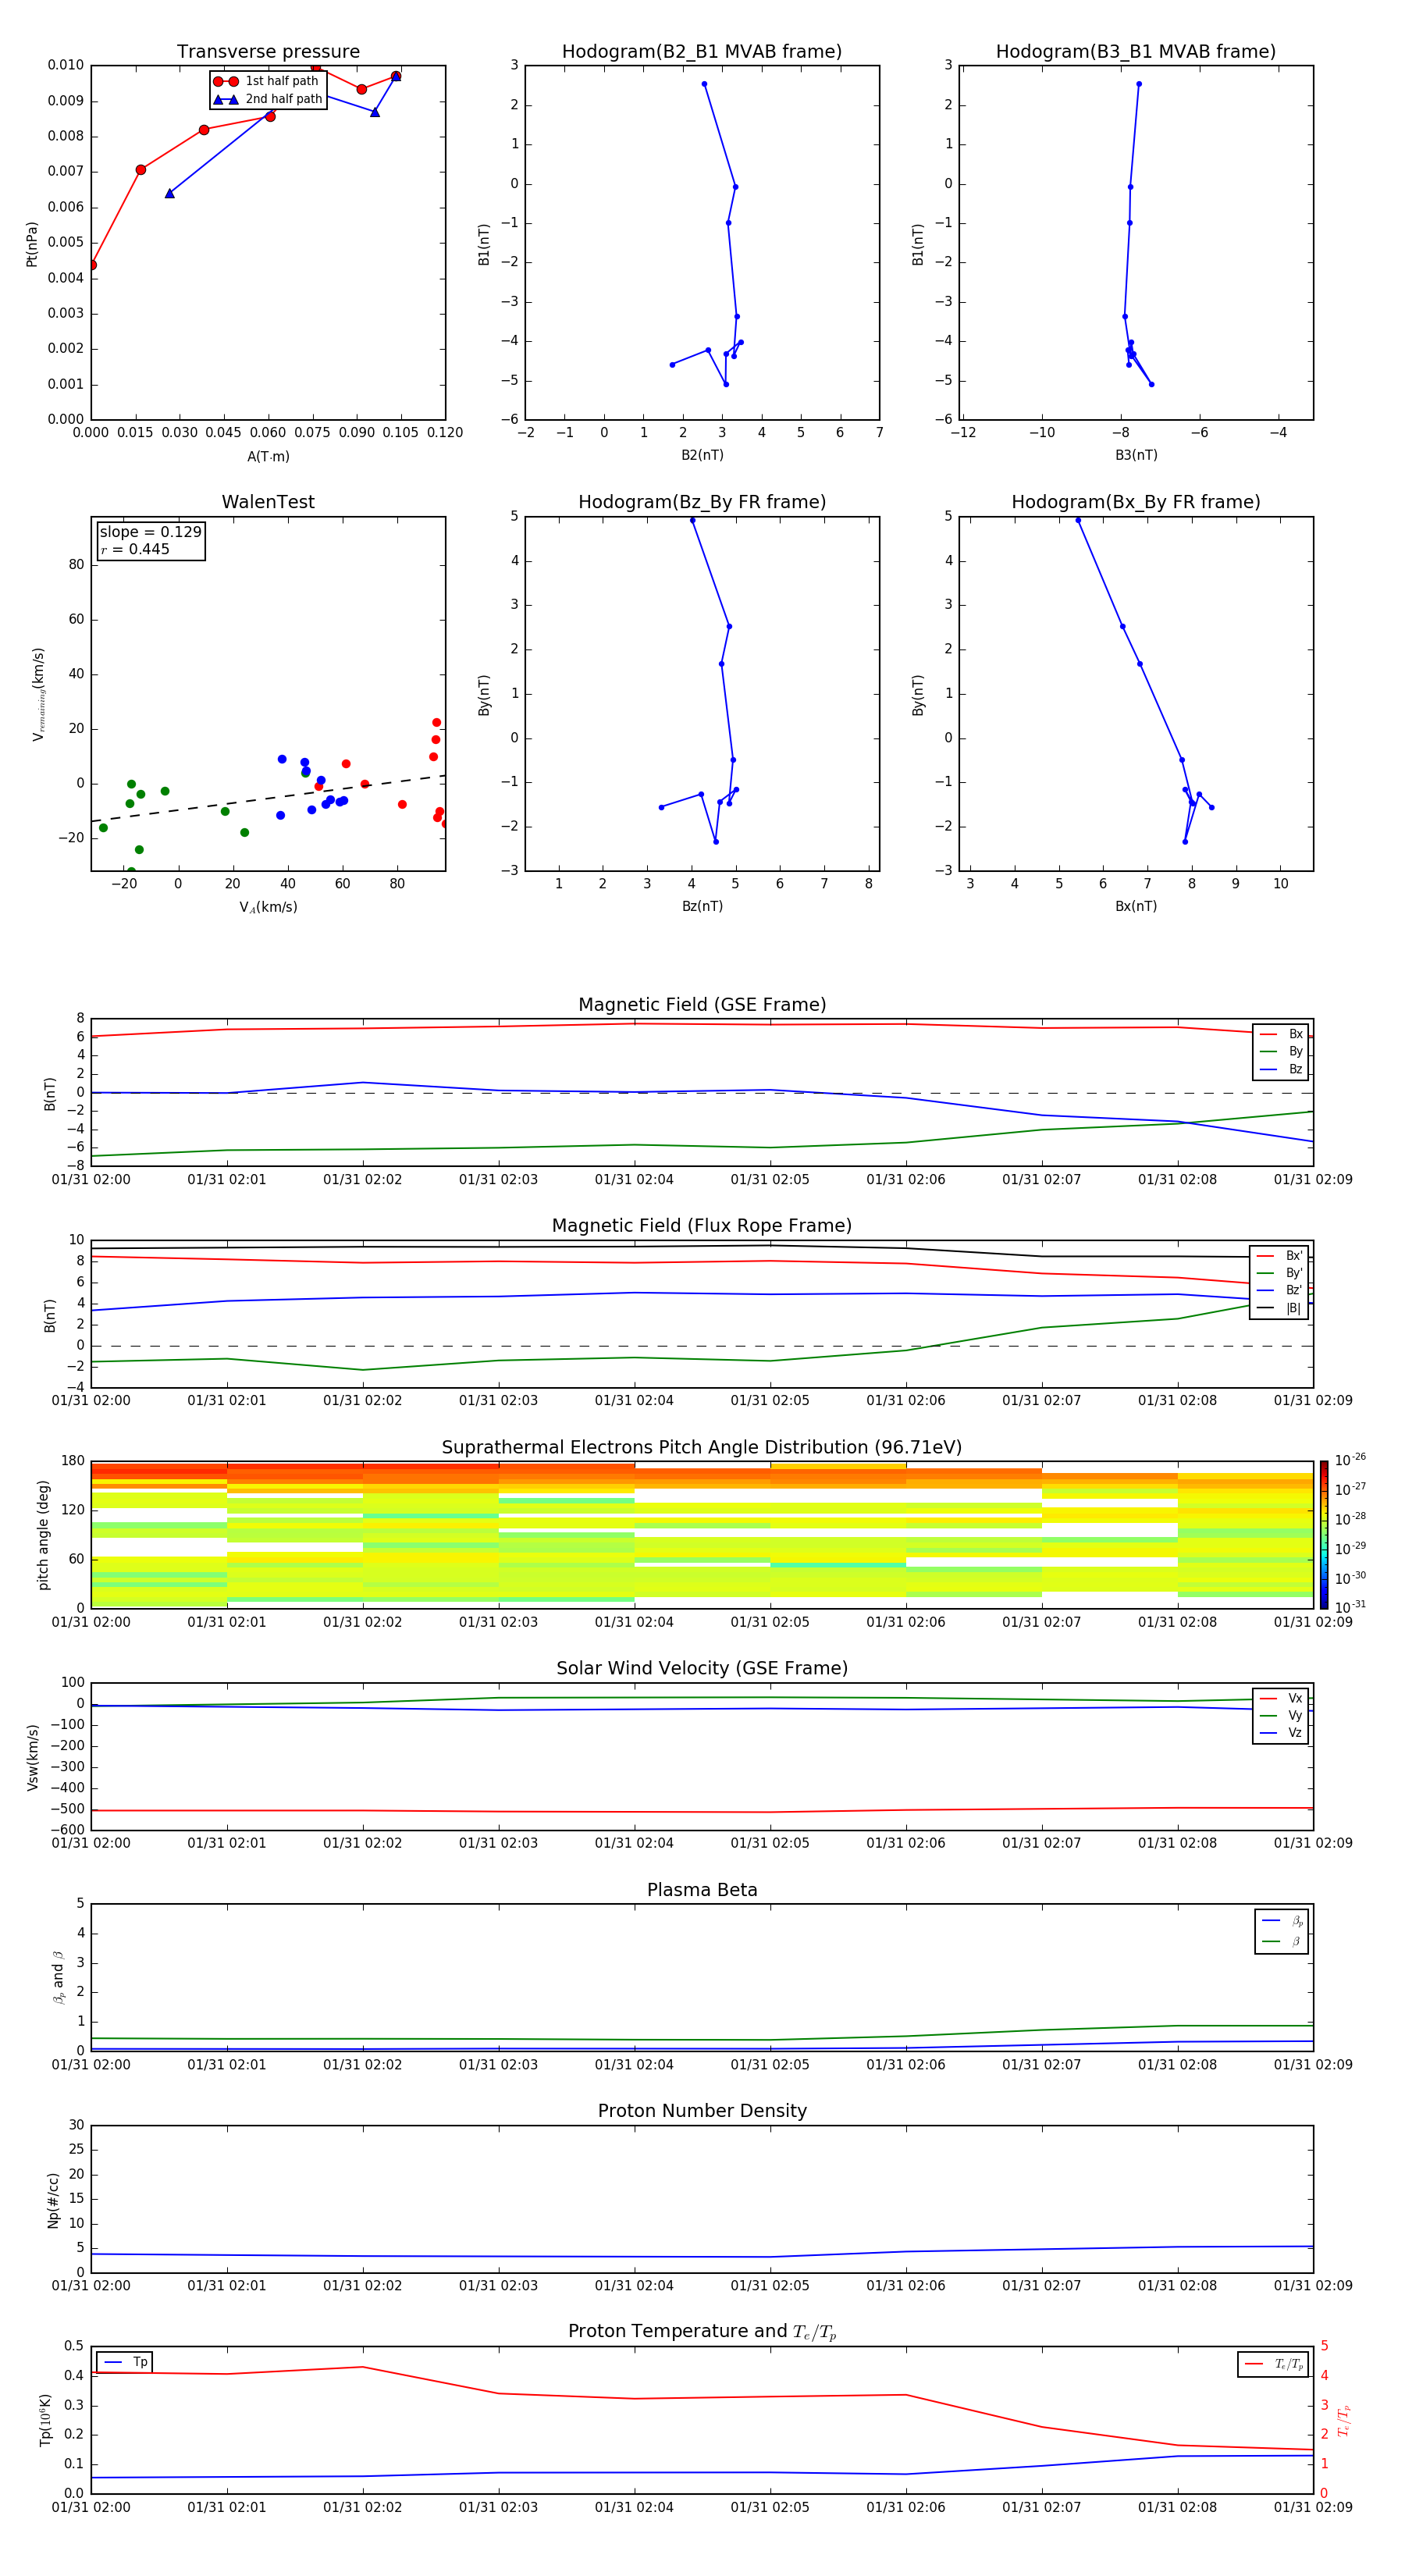1405x2576 pixels.
Task: Select the Bx legend entry in GSE magnetic field
Action: pyautogui.click(x=1281, y=1034)
